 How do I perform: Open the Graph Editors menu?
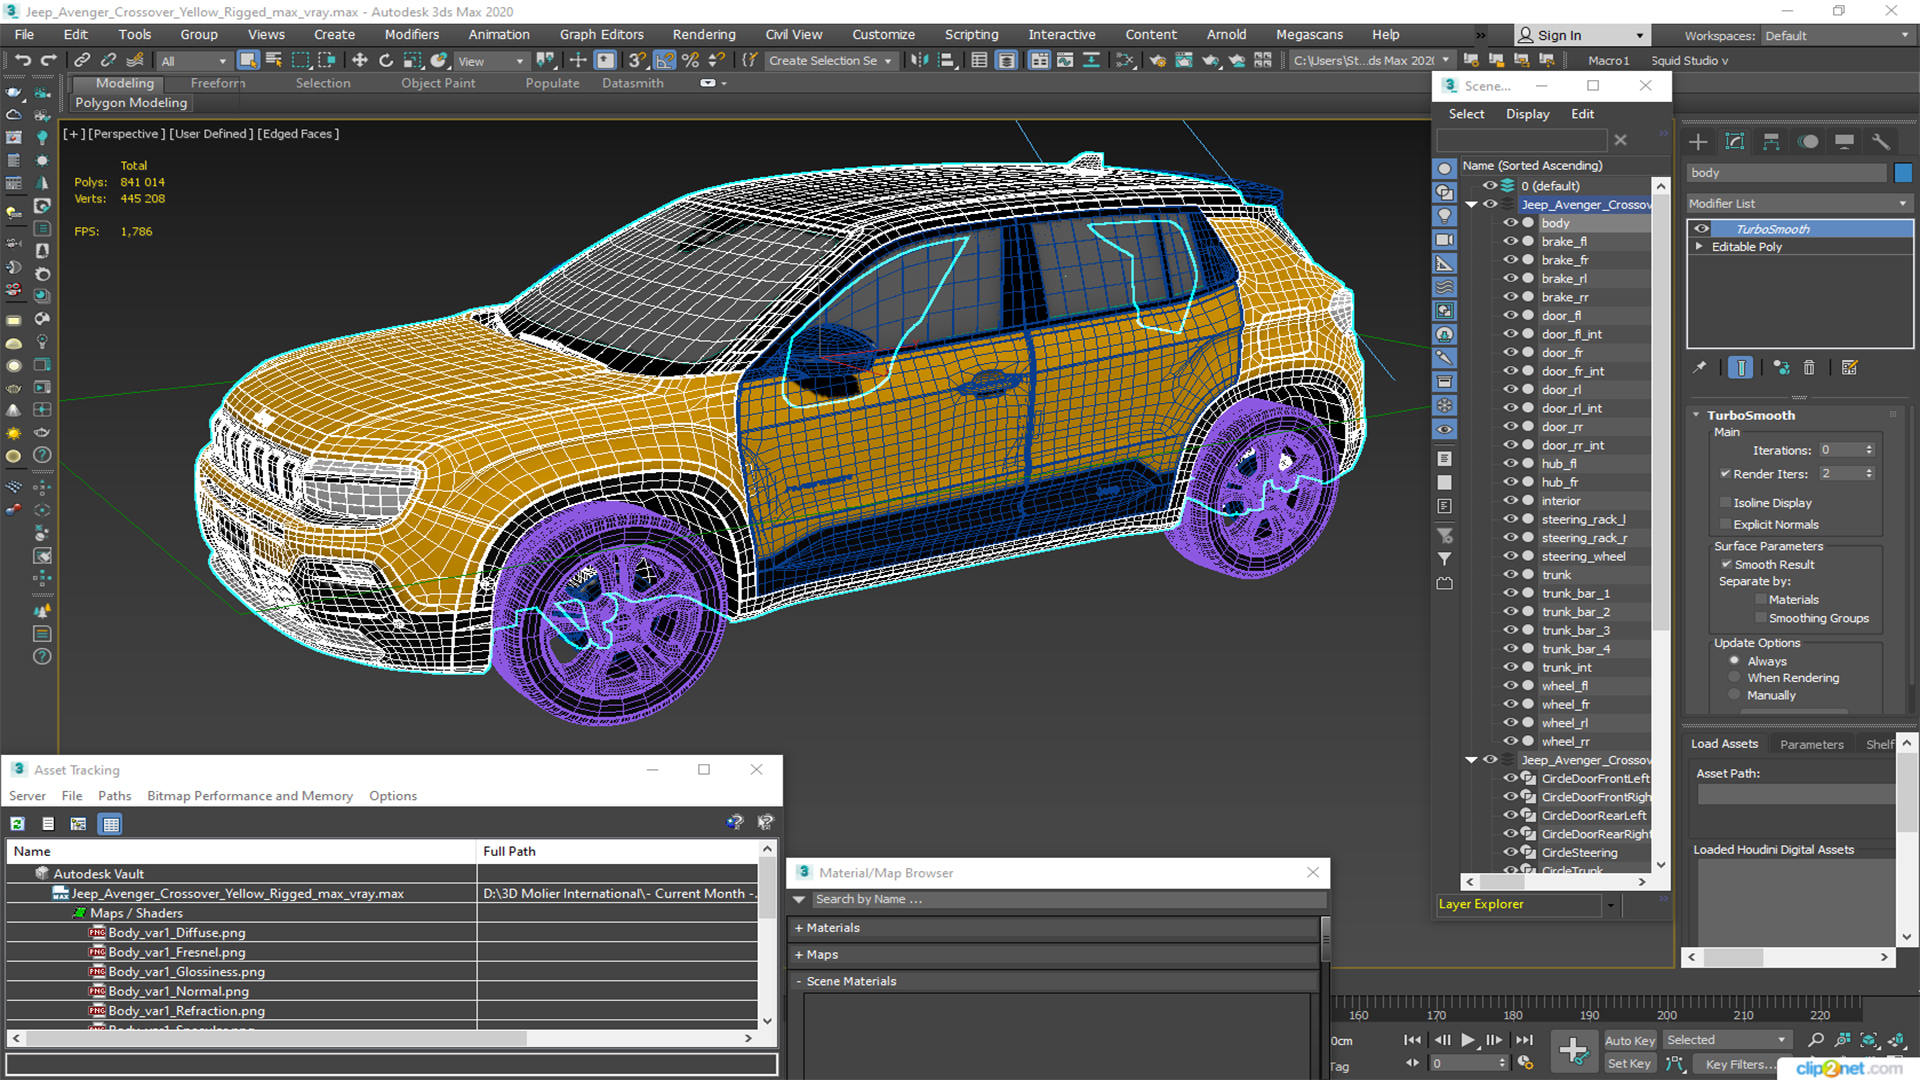tap(602, 34)
